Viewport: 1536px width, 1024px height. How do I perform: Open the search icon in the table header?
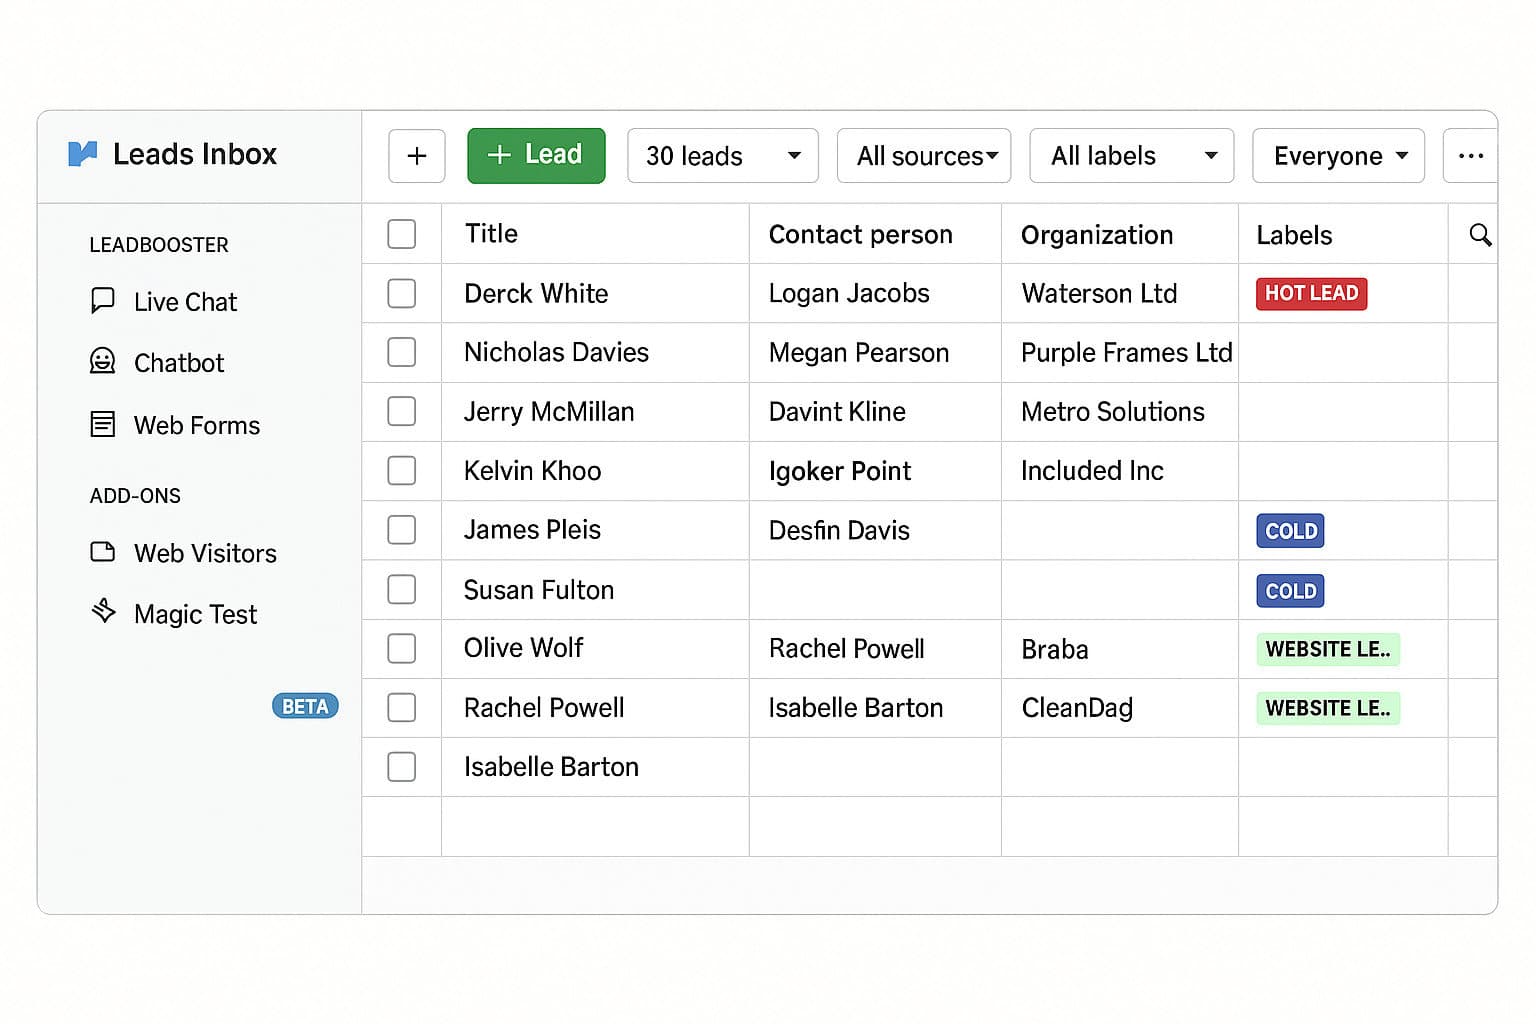1481,235
